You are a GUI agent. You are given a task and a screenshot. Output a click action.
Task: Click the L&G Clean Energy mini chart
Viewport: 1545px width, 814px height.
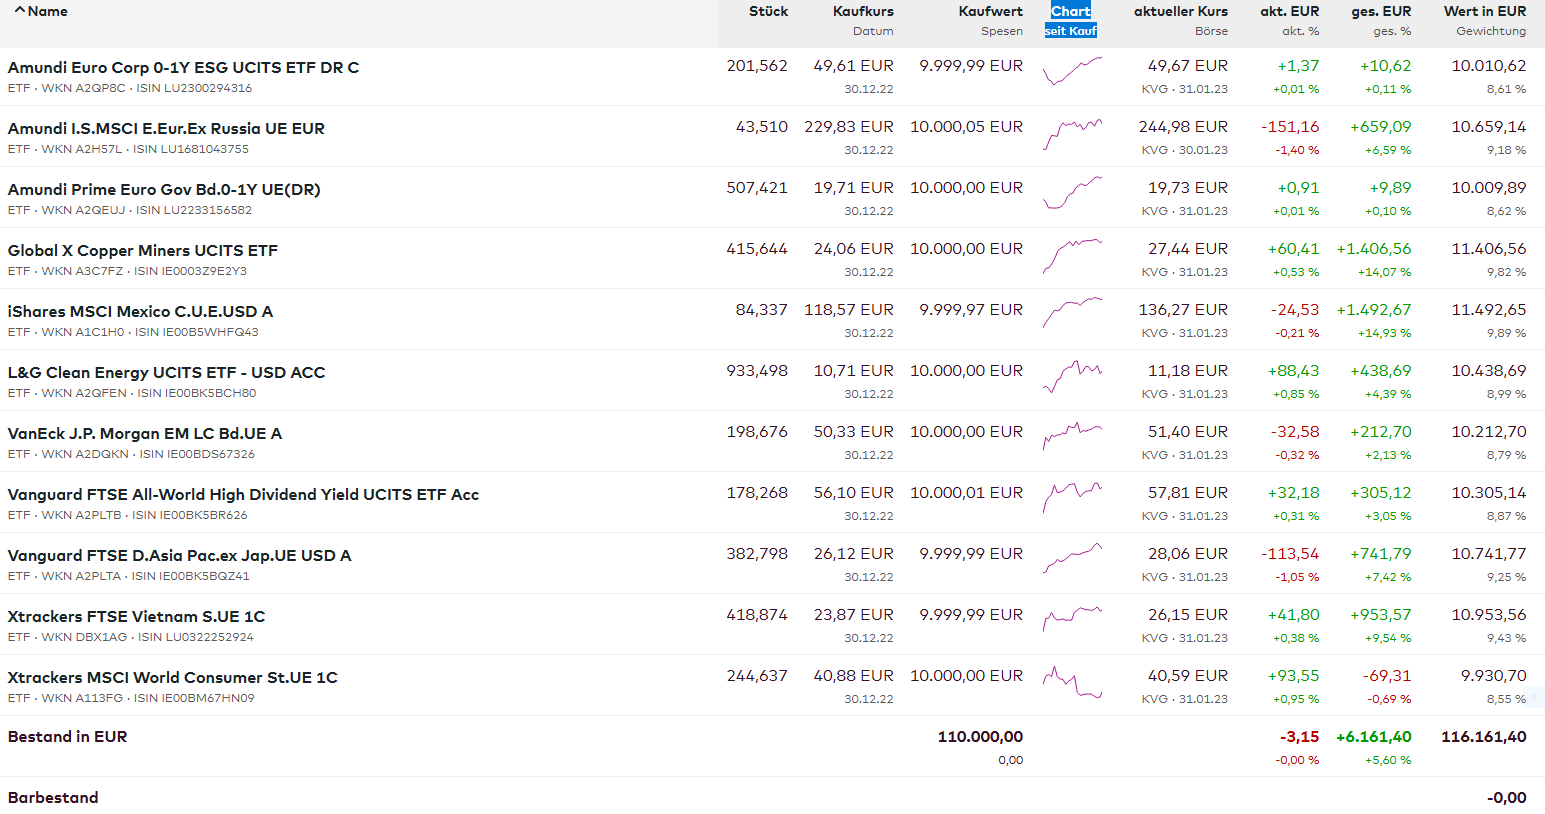pos(1072,378)
